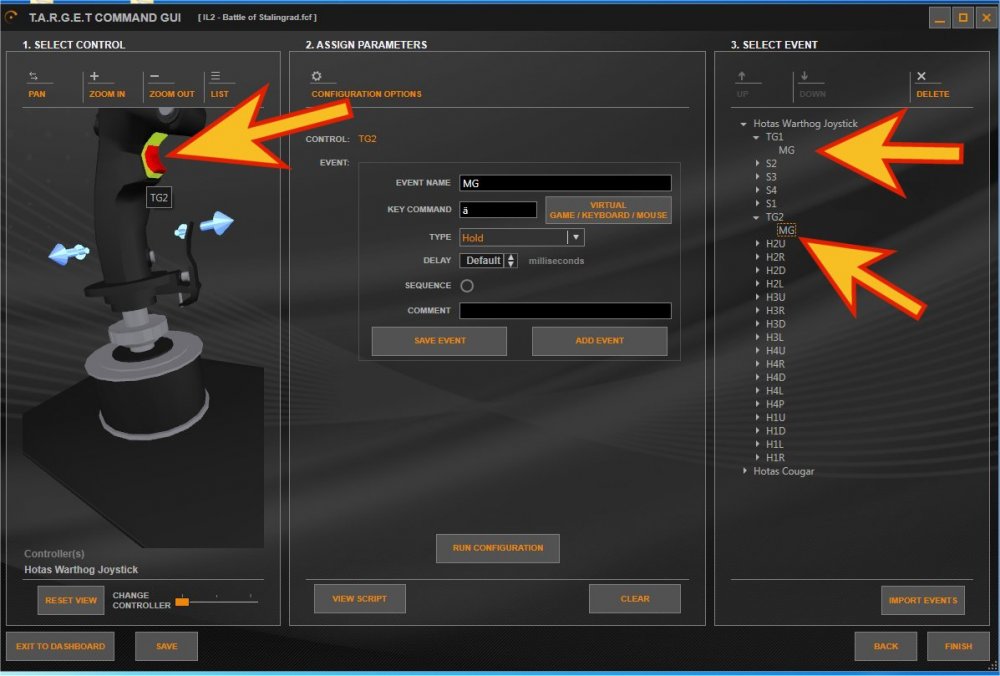Open the View Script button

pos(360,599)
